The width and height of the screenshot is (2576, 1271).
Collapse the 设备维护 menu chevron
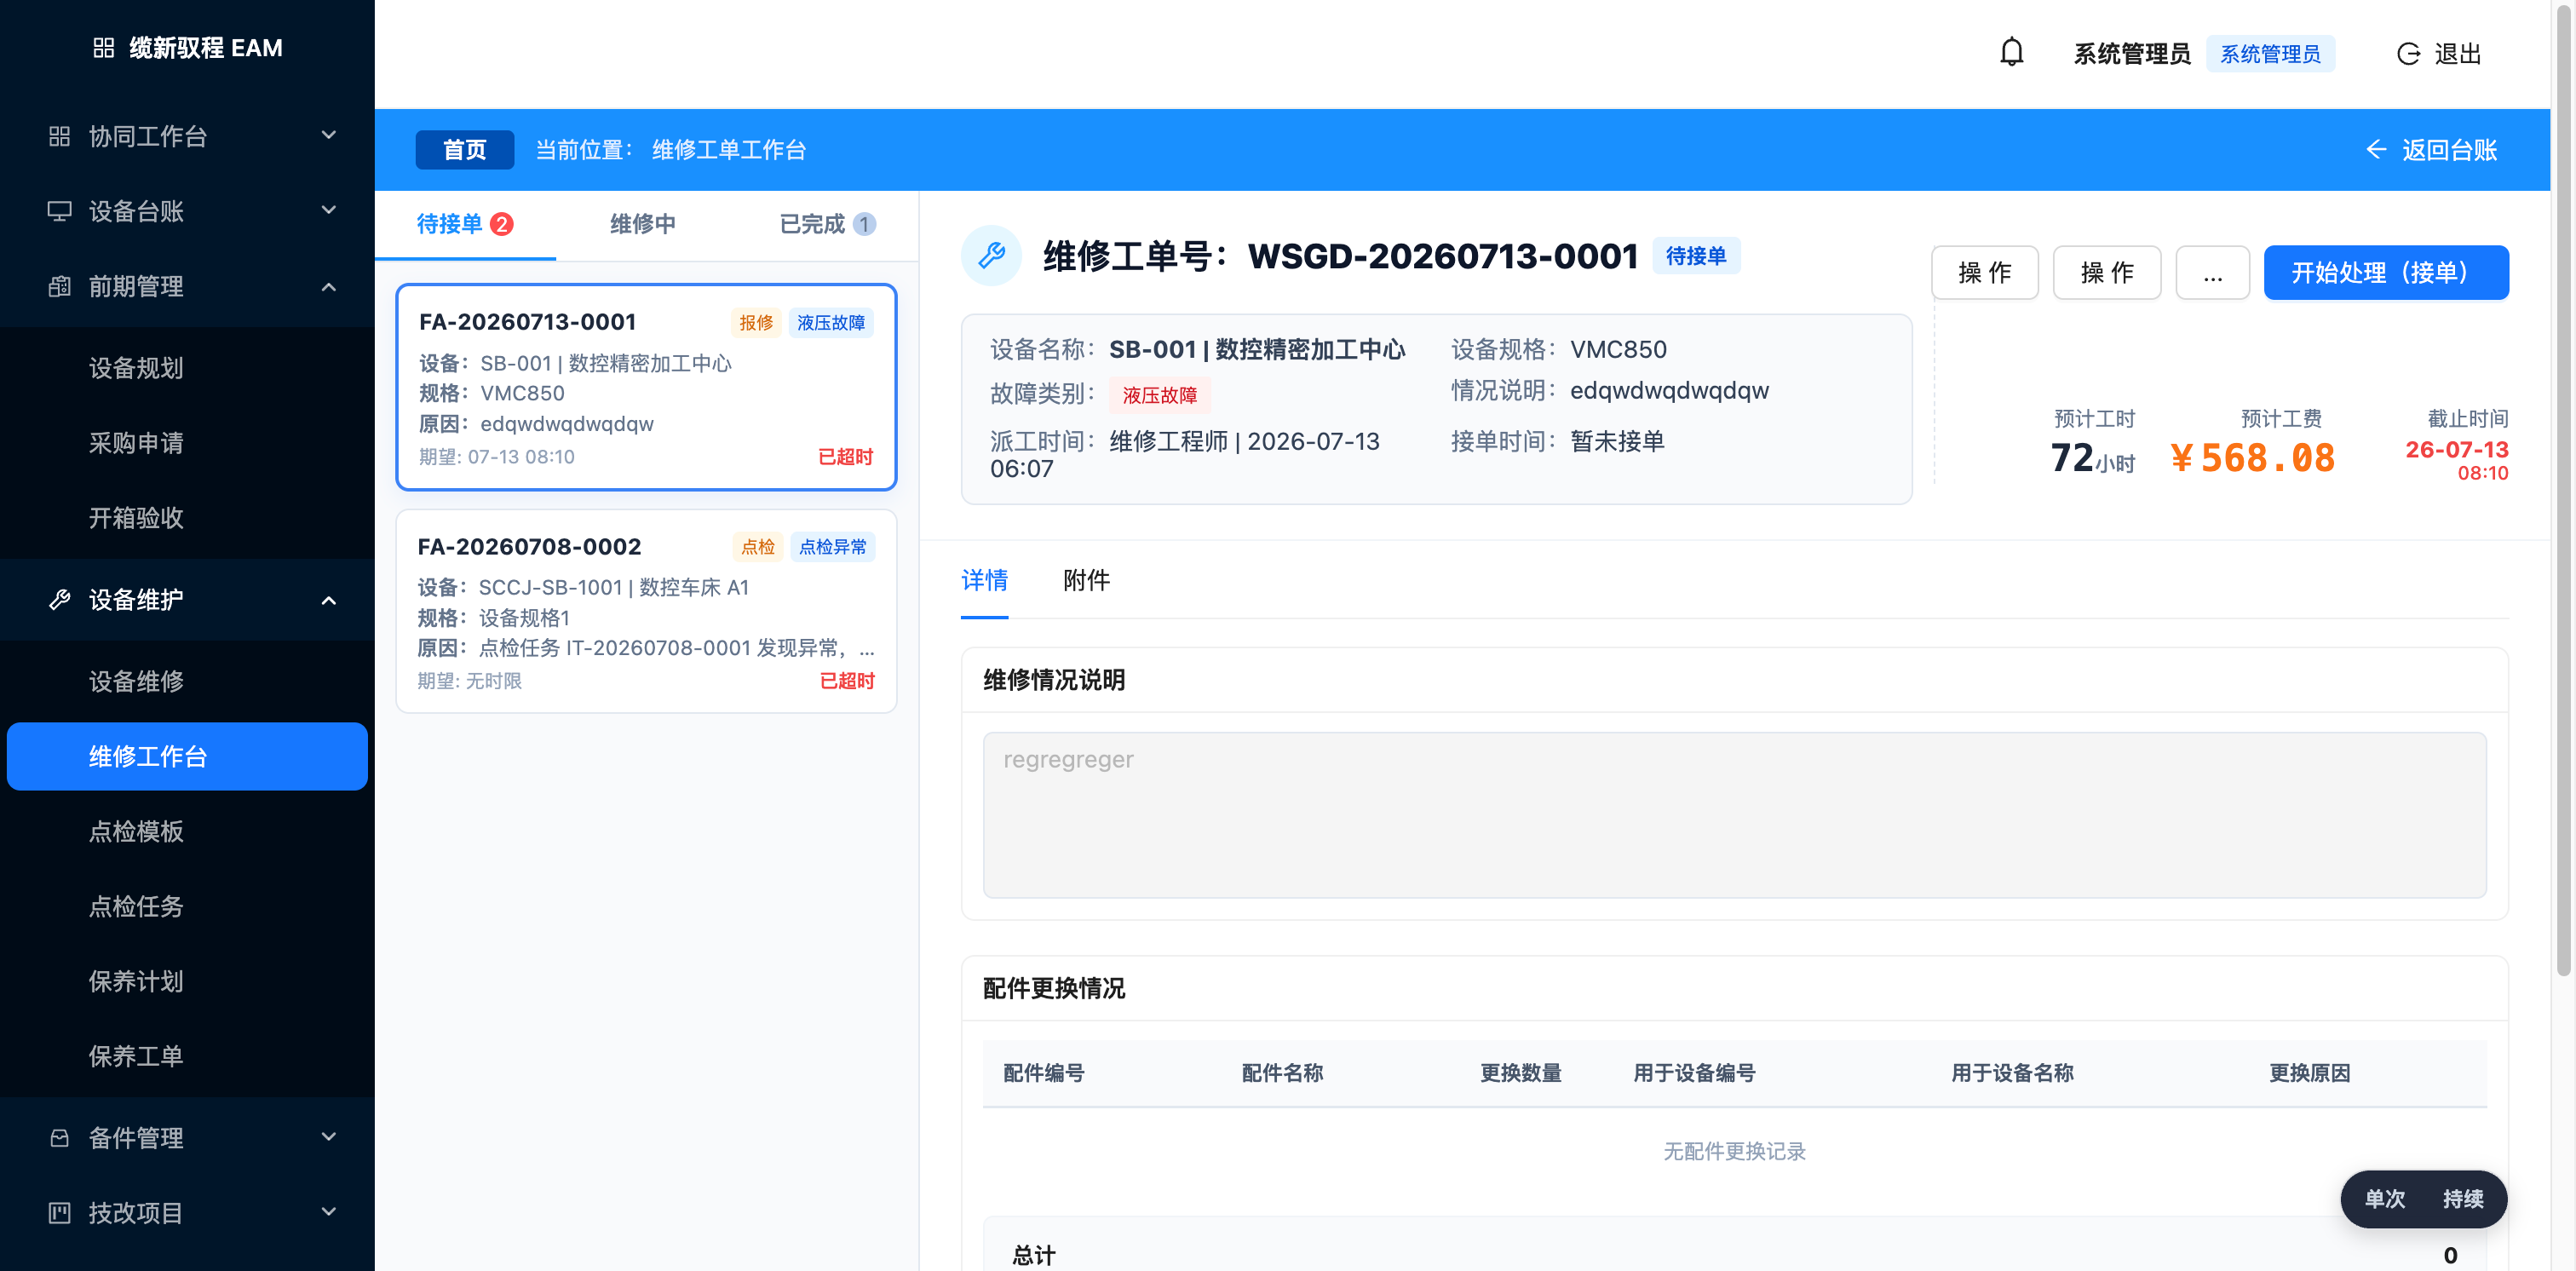(328, 600)
